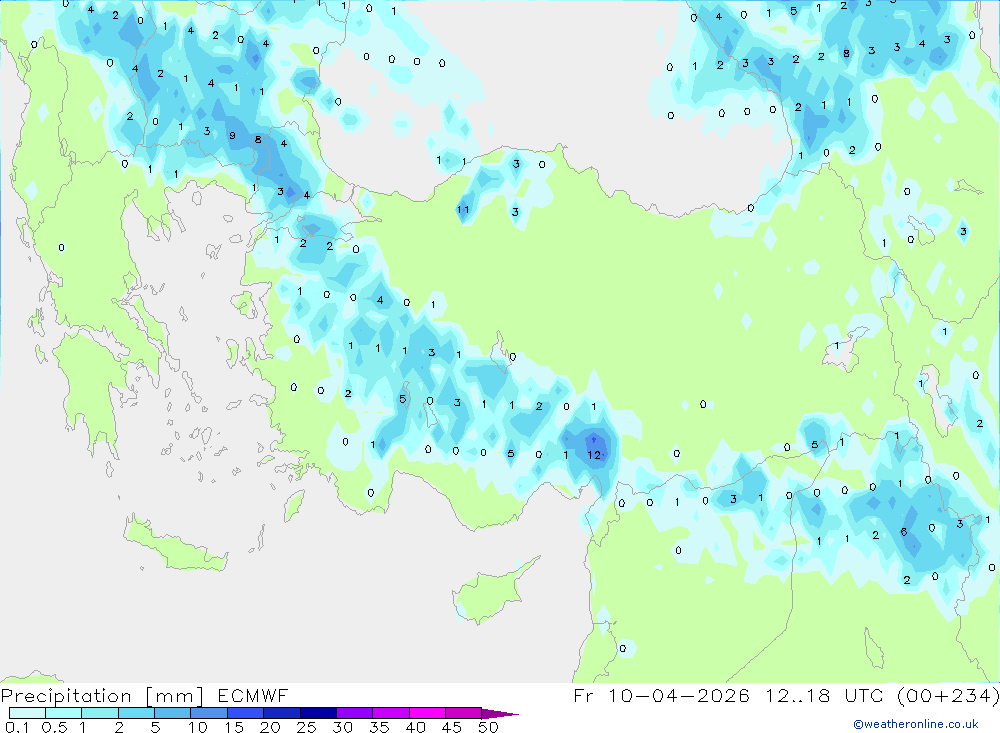Click the '0.1' legend scale label

[17, 727]
